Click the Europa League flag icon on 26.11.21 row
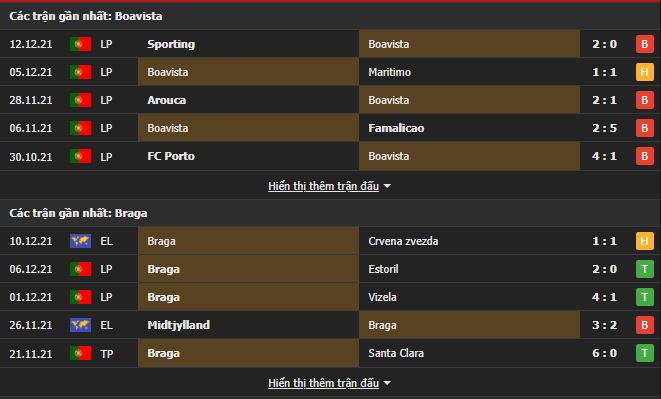 (81, 325)
